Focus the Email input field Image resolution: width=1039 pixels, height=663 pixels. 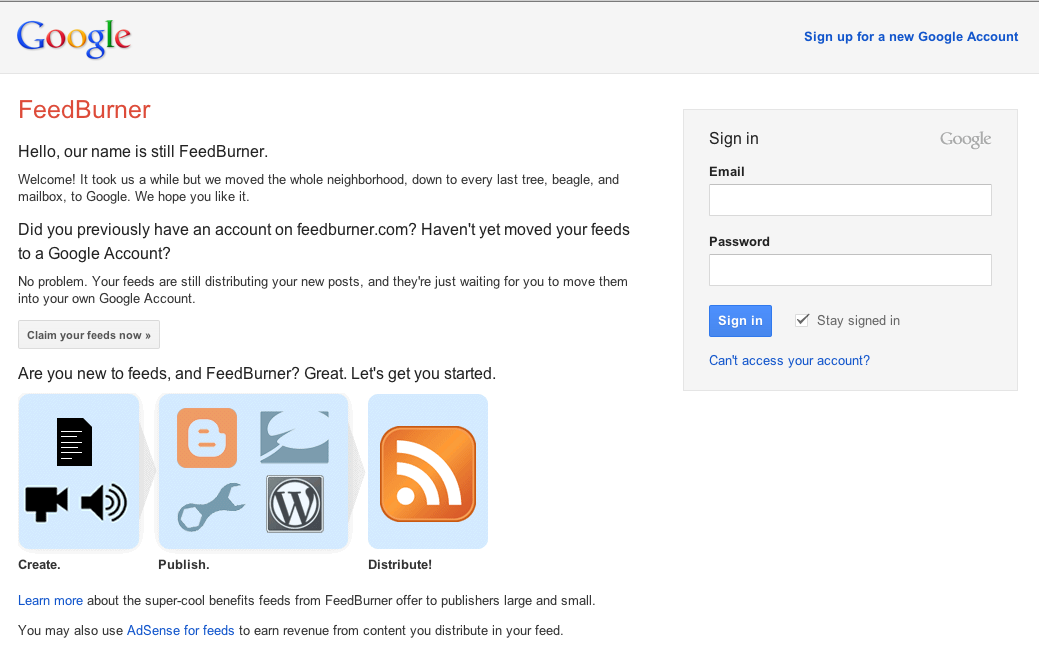(x=850, y=200)
